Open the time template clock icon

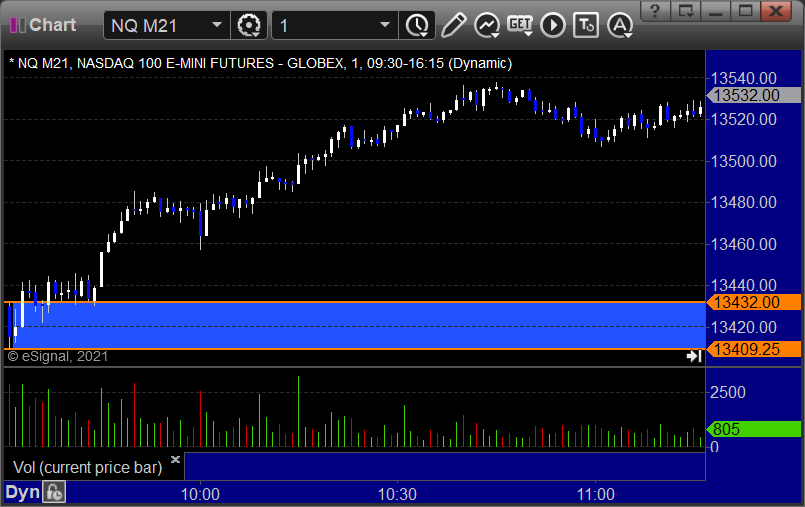[417, 25]
